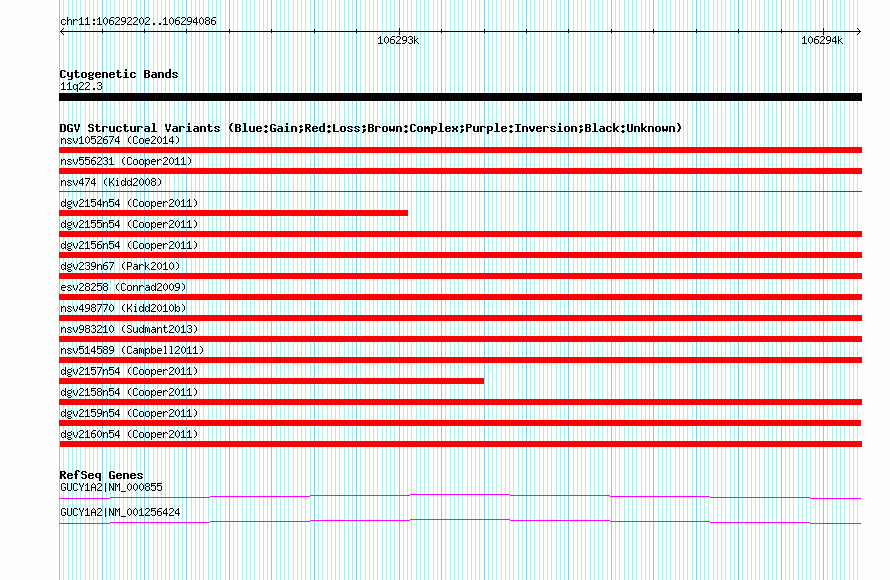This screenshot has height=580, width=890.
Task: Click the 11q22.3 band label
Action: pyautogui.click(x=81, y=86)
